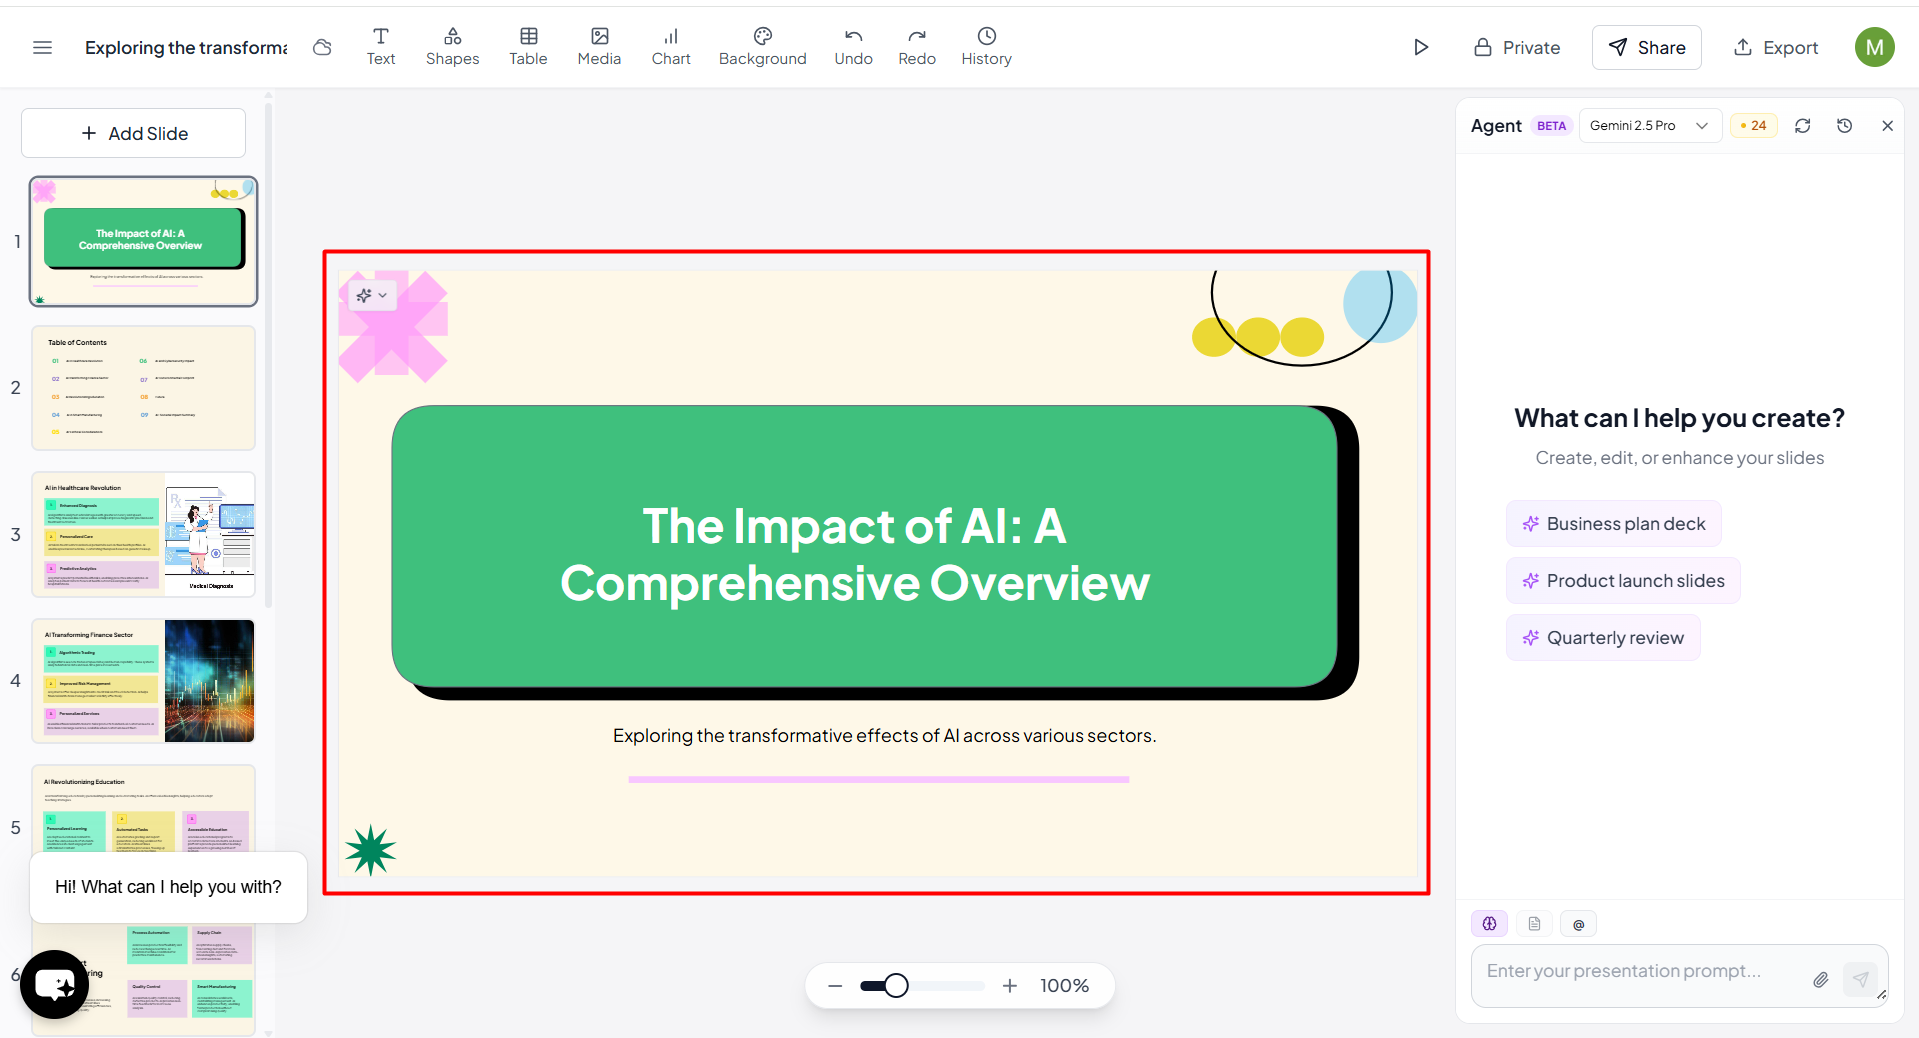The height and width of the screenshot is (1038, 1919).
Task: Start the slideshow with the play icon
Action: click(1420, 47)
